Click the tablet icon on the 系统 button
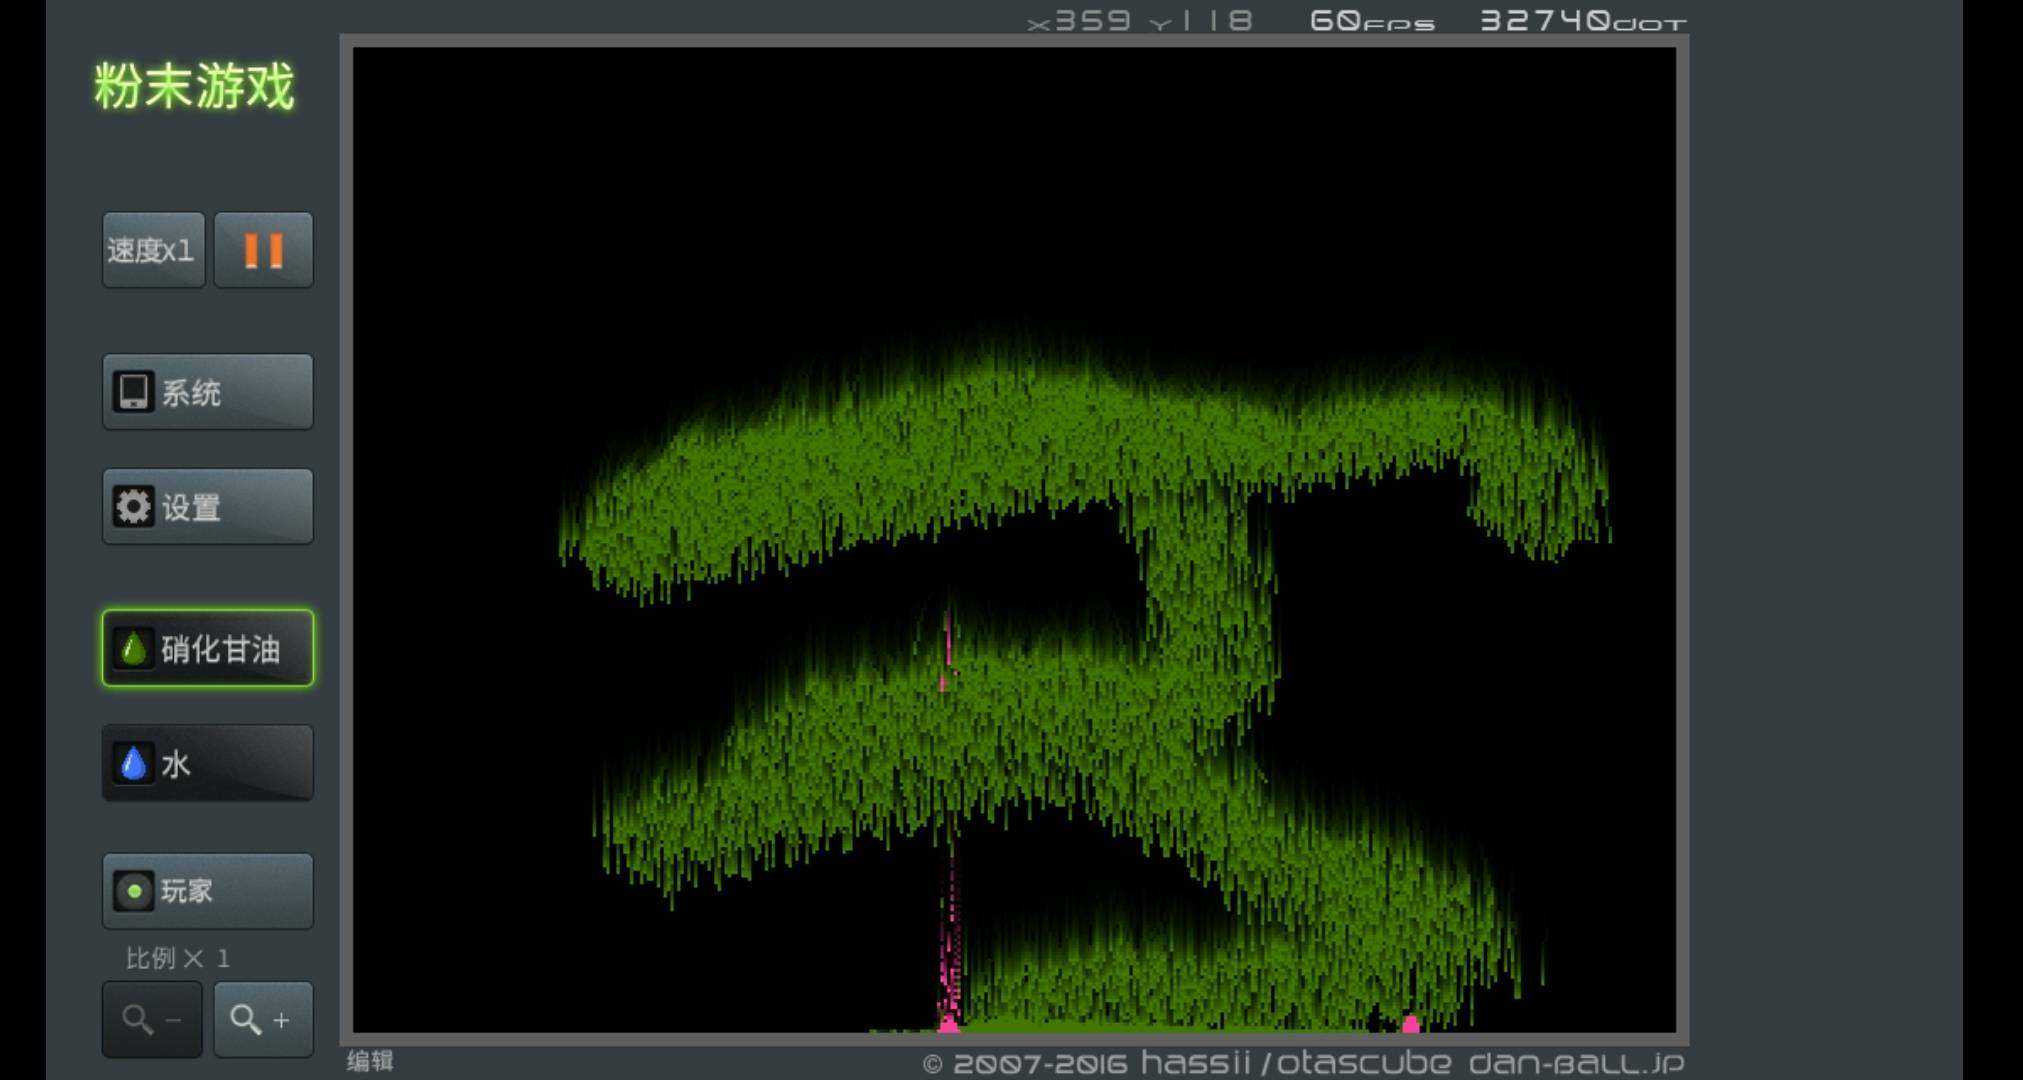The image size is (2023, 1080). [133, 392]
